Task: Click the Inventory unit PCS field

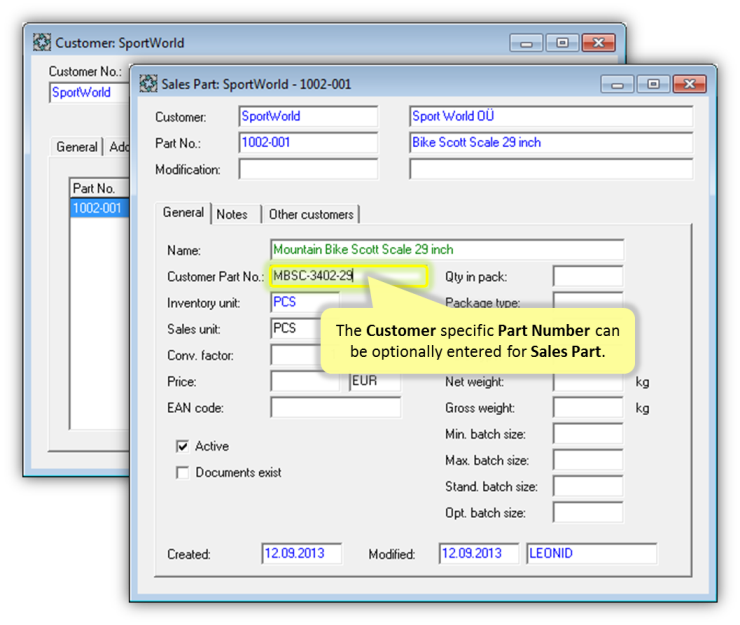Action: click(x=305, y=302)
